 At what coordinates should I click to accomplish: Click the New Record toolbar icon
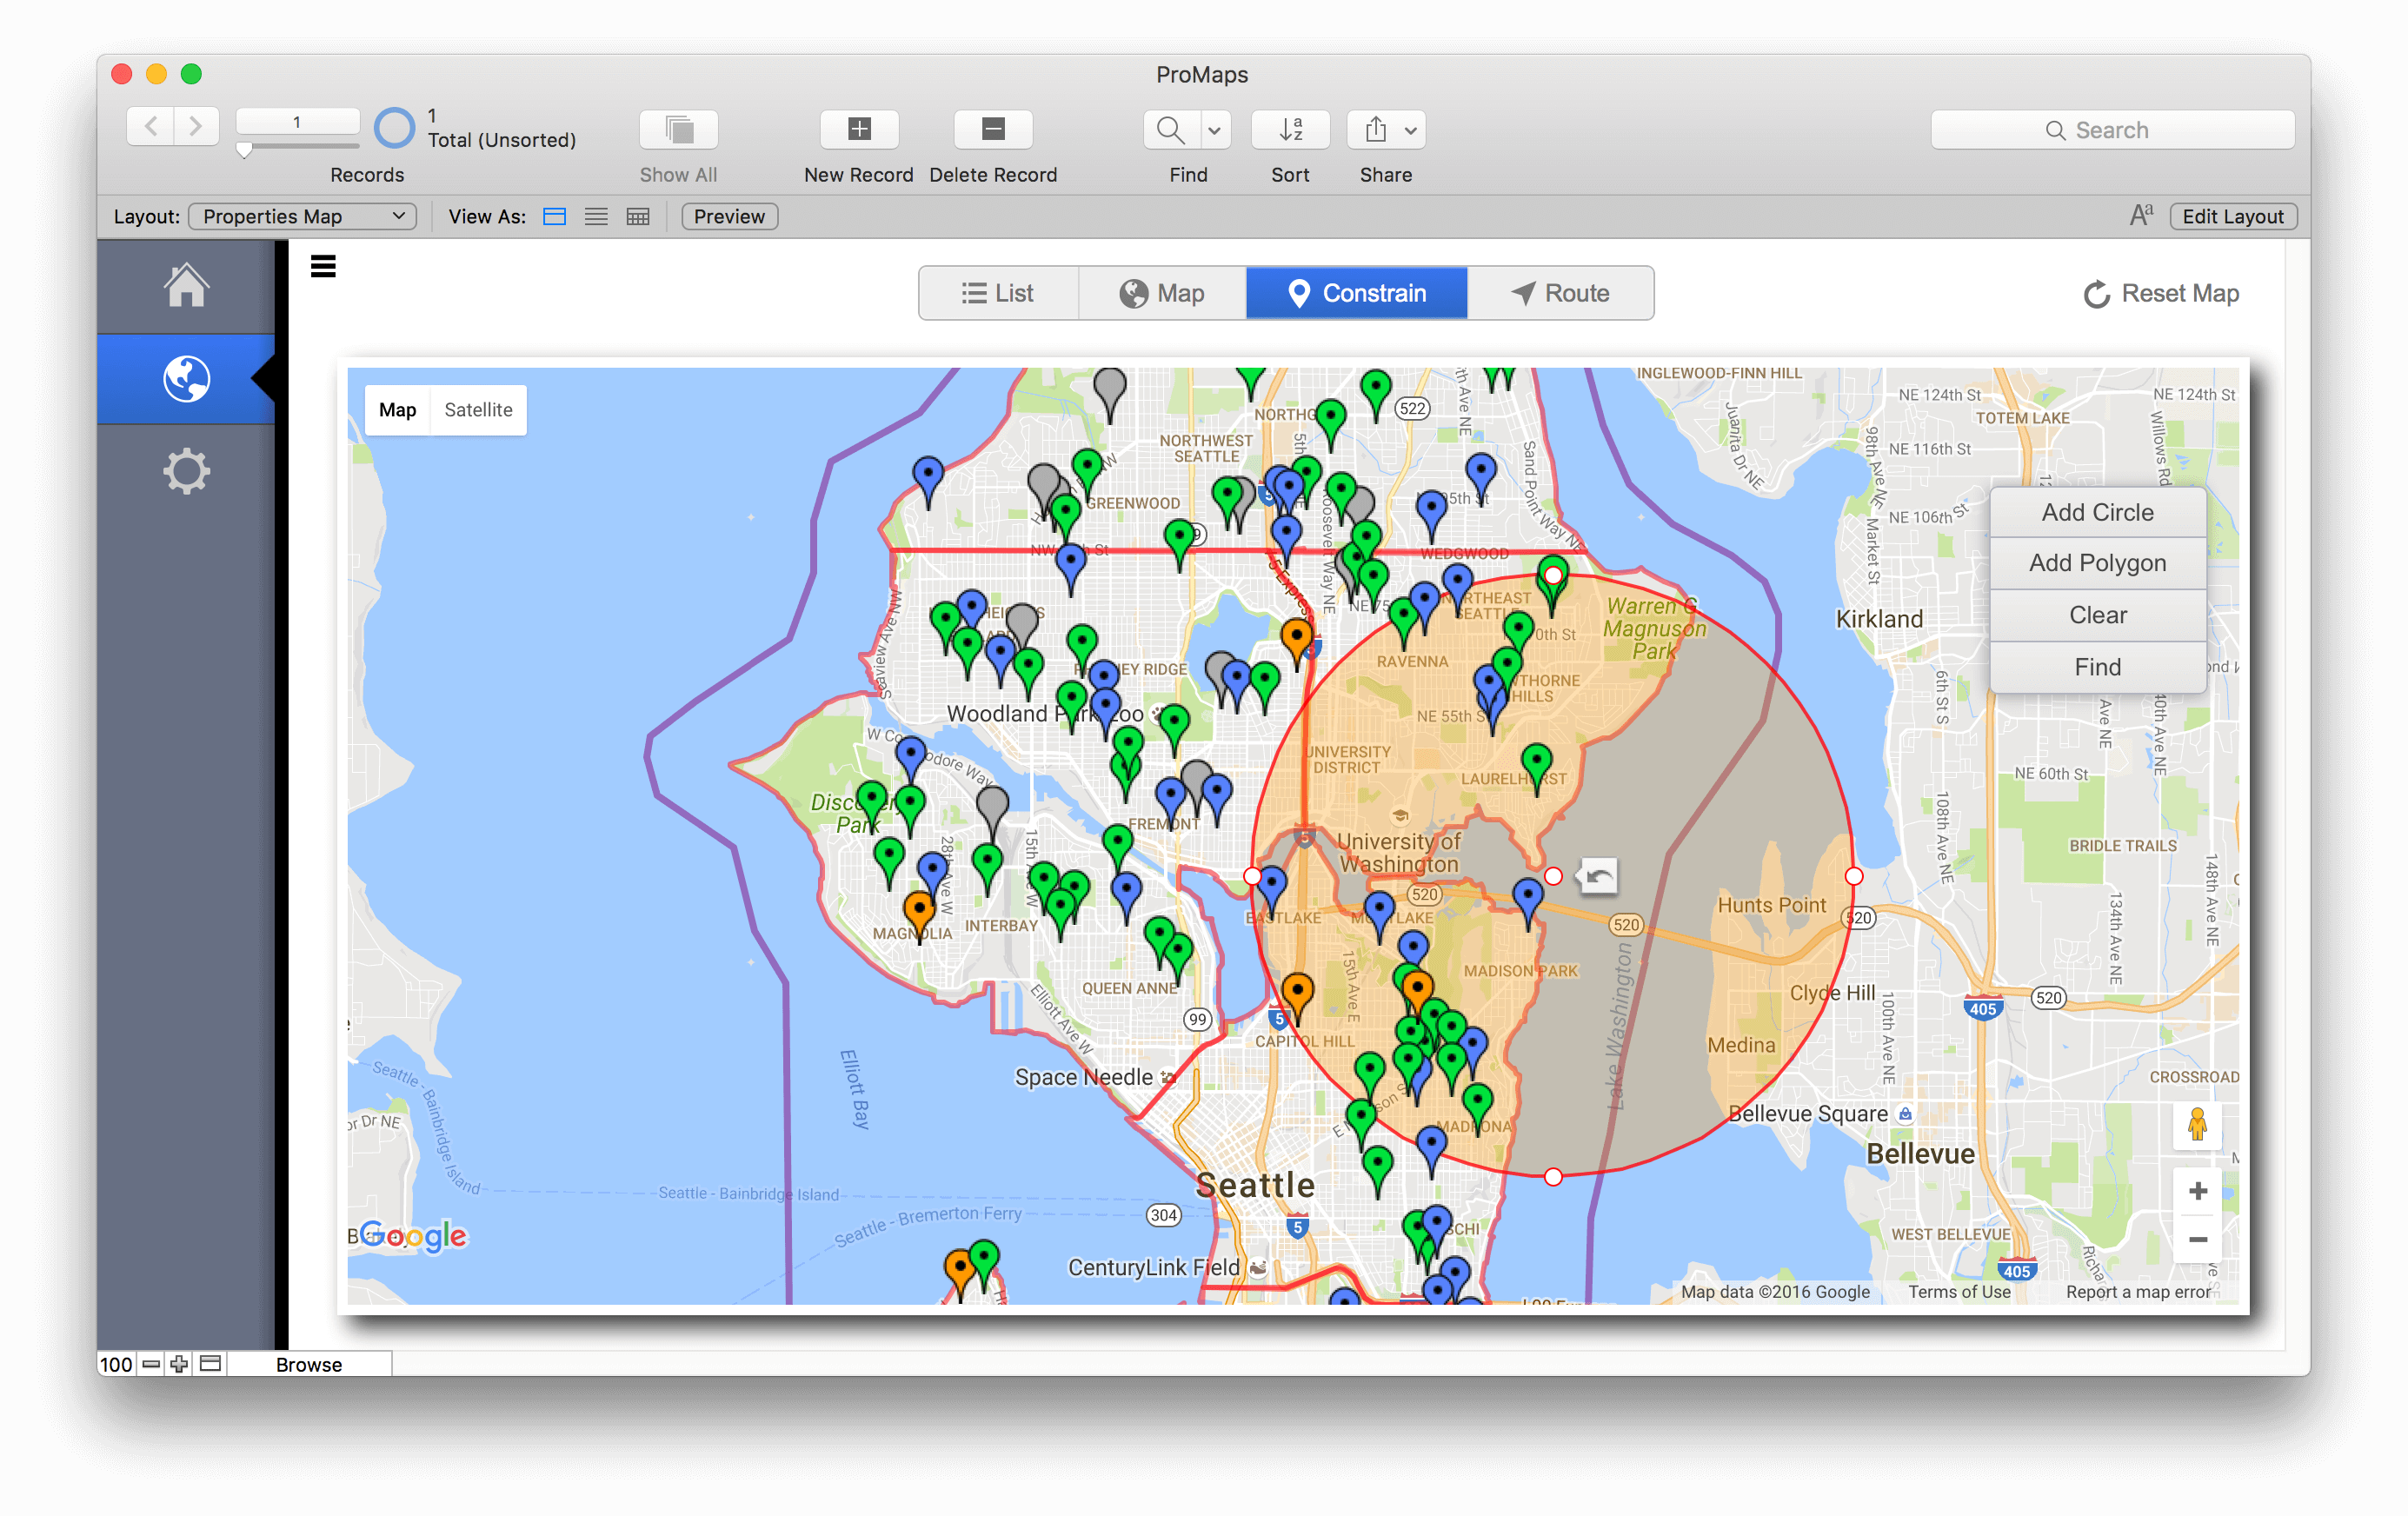coord(859,129)
